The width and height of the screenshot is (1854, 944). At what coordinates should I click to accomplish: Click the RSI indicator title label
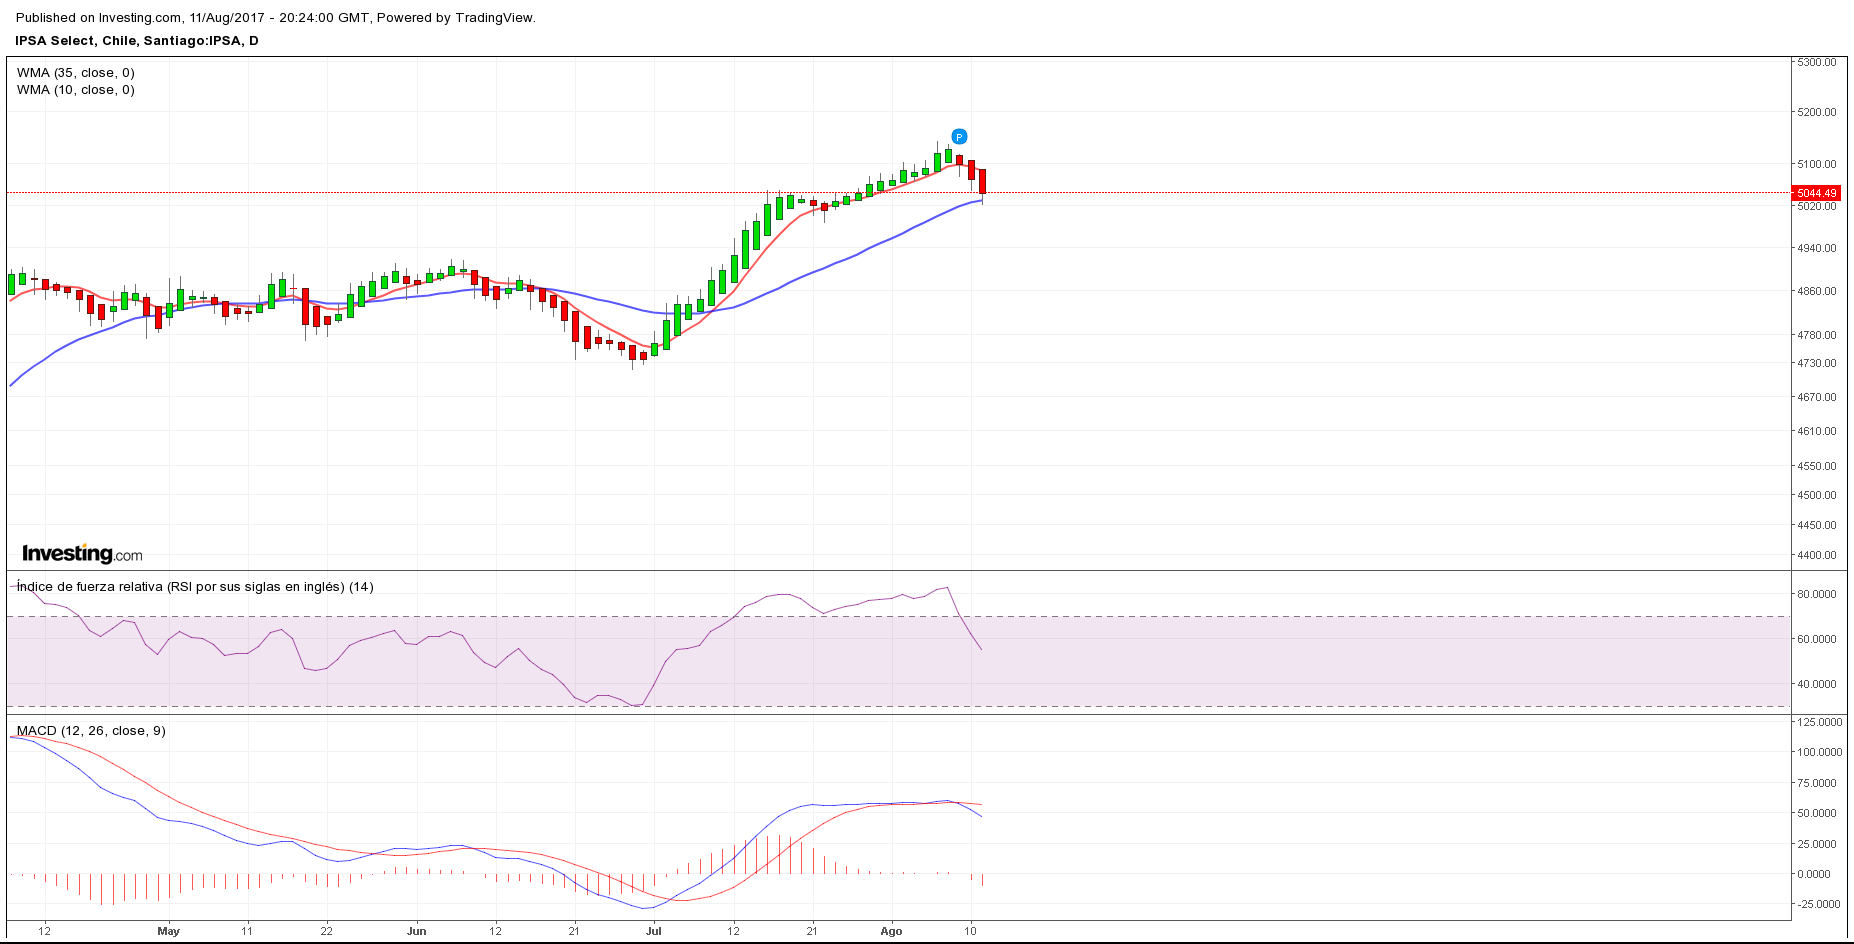(195, 587)
